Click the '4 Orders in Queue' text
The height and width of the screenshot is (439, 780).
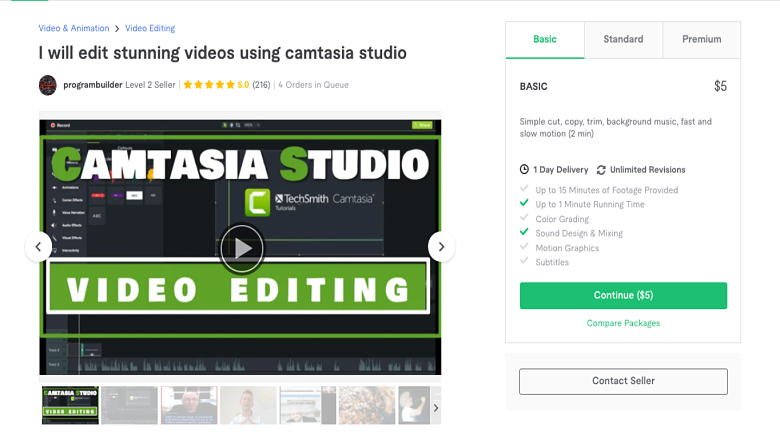pos(313,85)
